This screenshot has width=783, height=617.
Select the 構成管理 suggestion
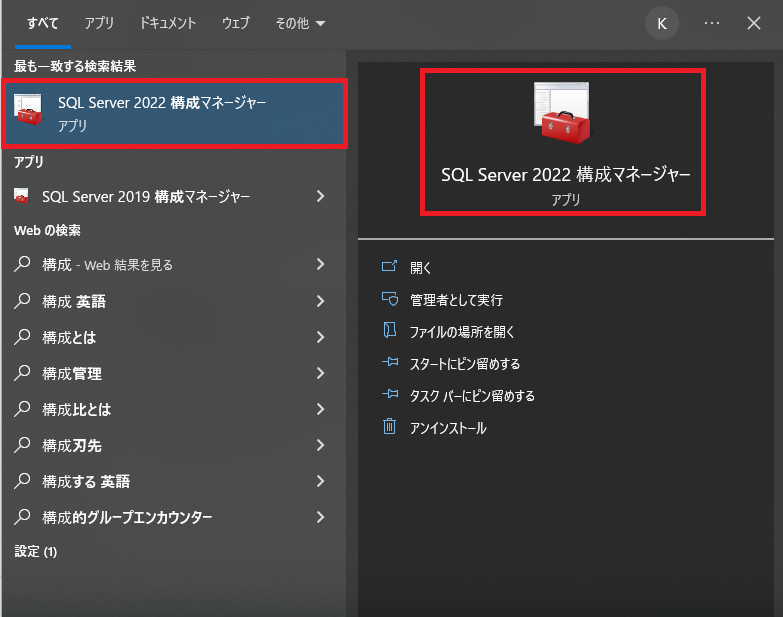[72, 373]
